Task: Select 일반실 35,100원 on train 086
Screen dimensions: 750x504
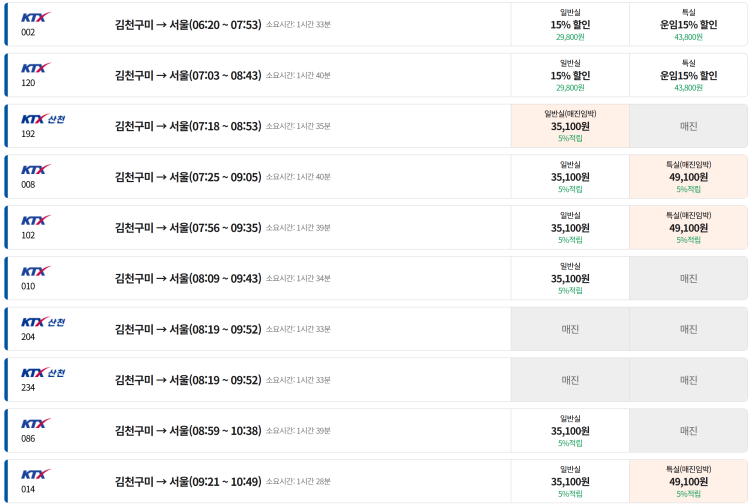Action: [570, 431]
